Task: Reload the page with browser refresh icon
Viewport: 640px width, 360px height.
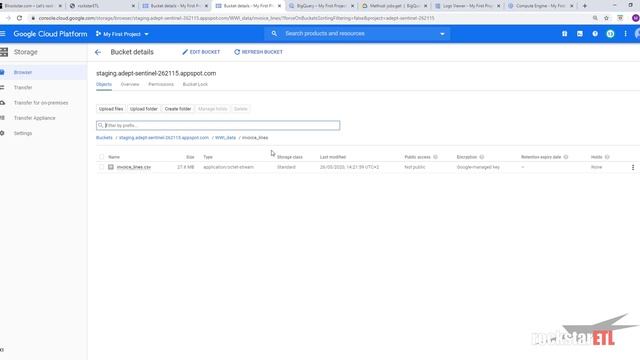Action: pyautogui.click(x=19, y=18)
